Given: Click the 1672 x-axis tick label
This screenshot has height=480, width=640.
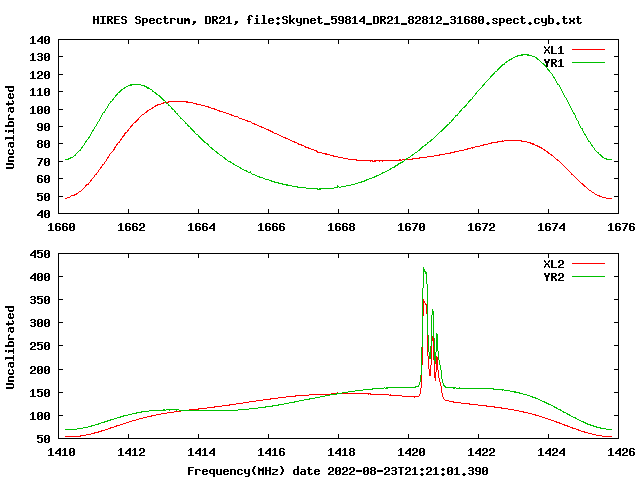Looking at the screenshot, I should 481,227.
